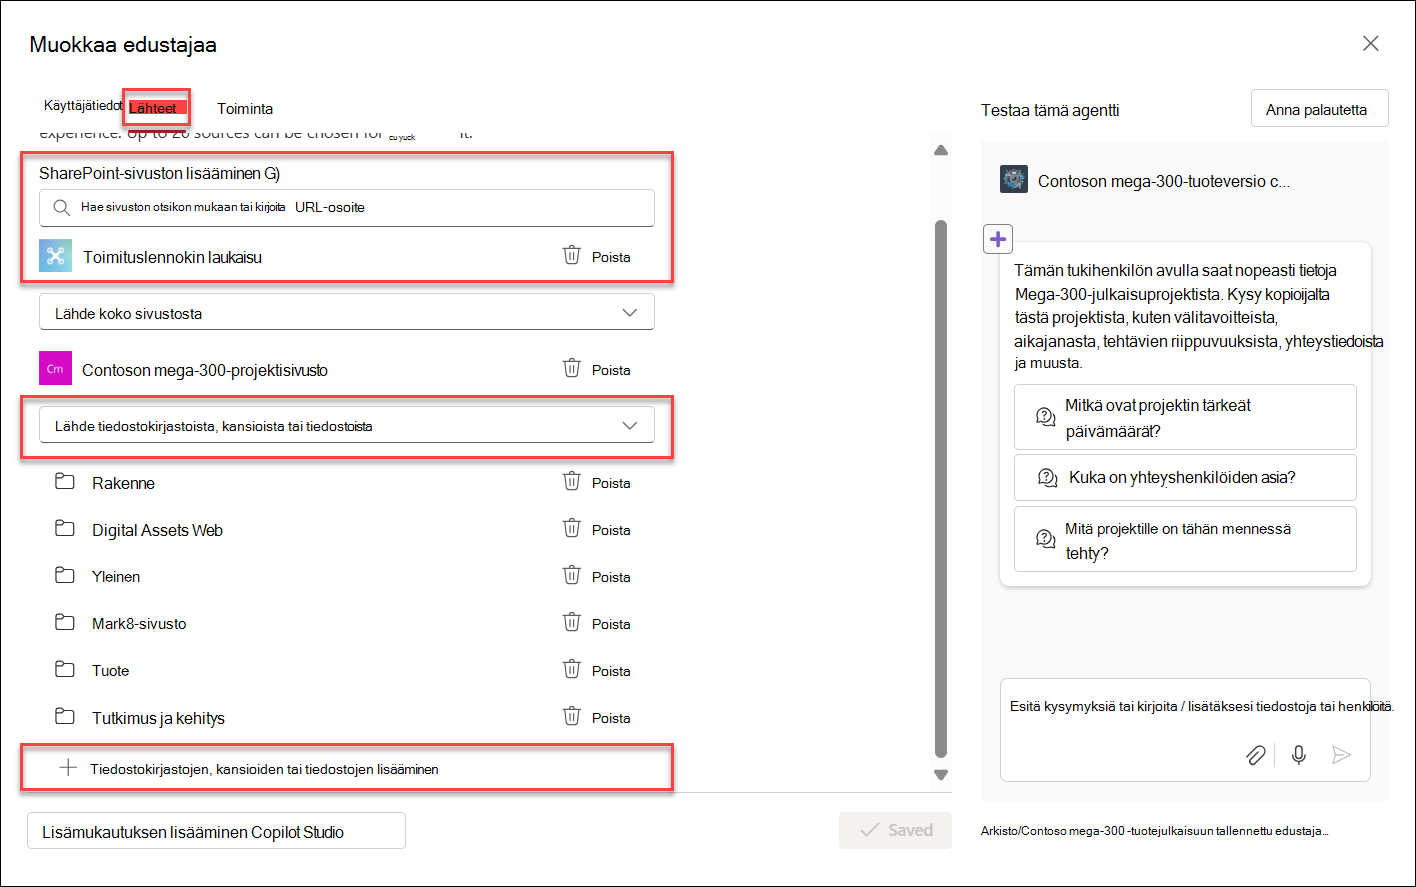1416x887 pixels.
Task: Click the scrollbar up arrow
Action: point(940,150)
